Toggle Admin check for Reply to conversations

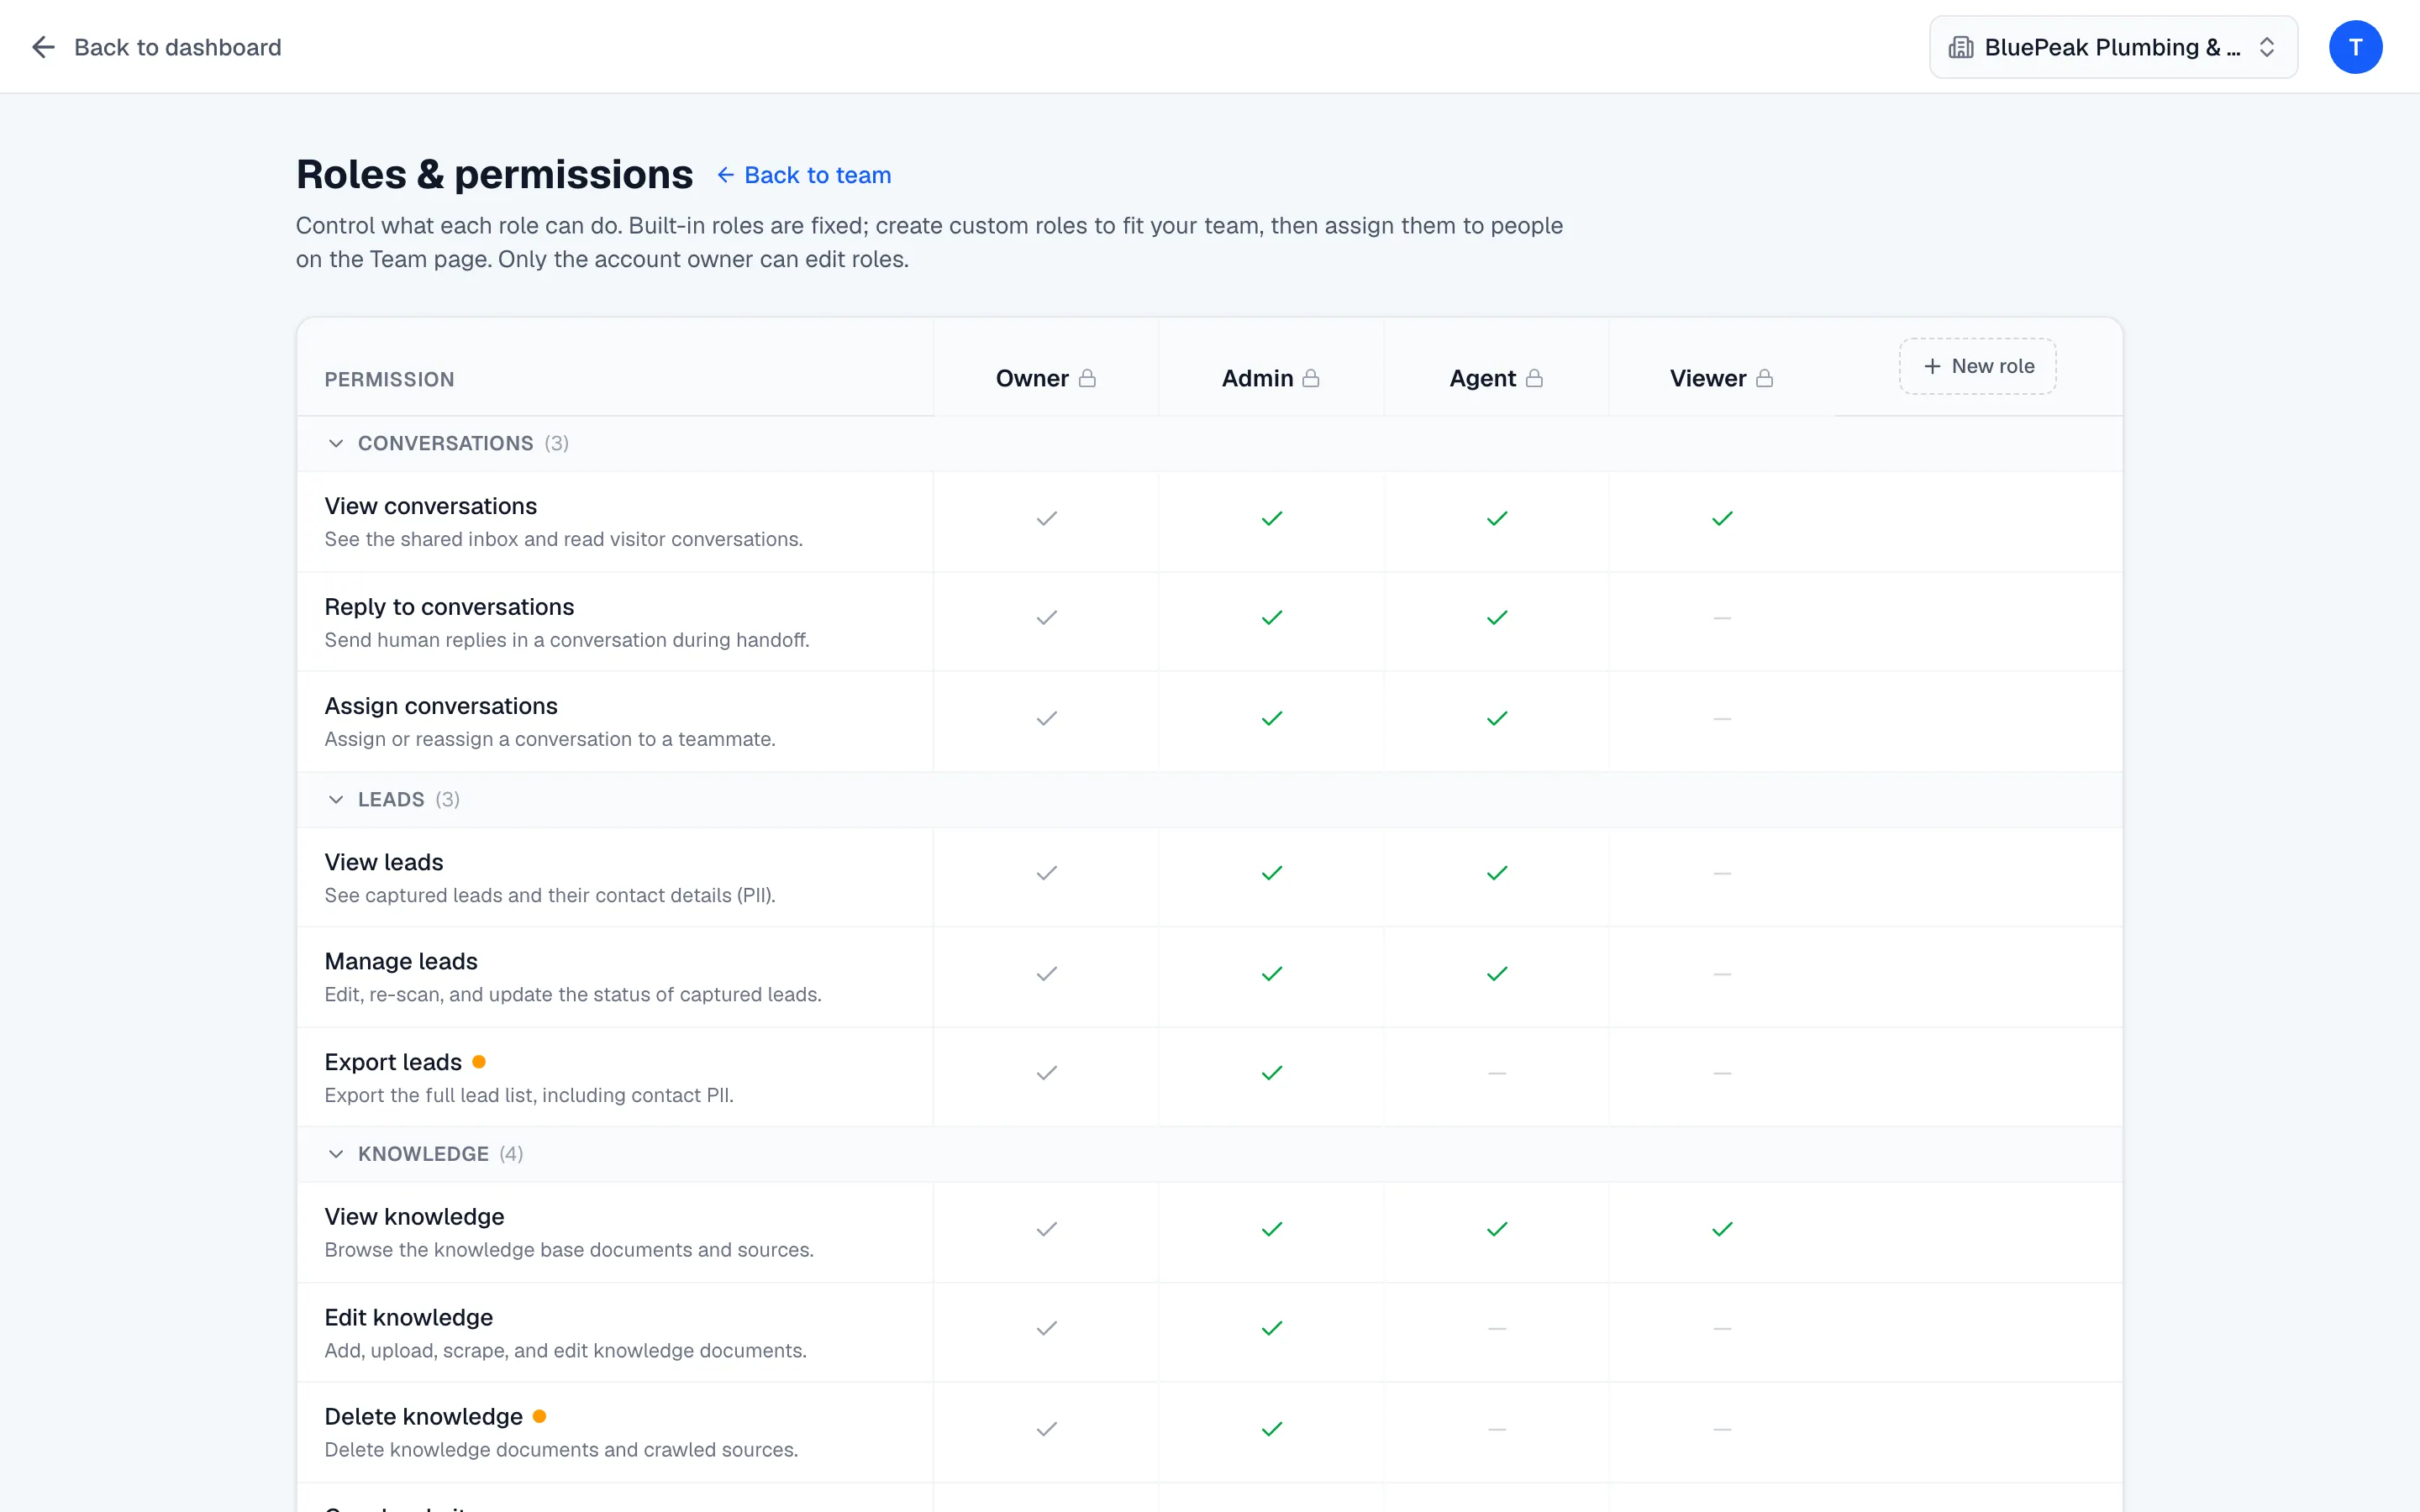point(1271,618)
